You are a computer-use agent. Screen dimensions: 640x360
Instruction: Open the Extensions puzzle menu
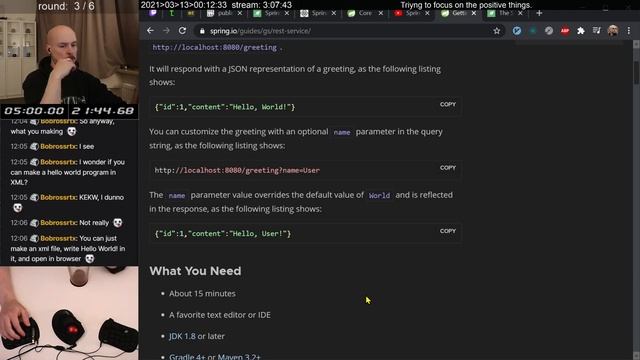(581, 31)
